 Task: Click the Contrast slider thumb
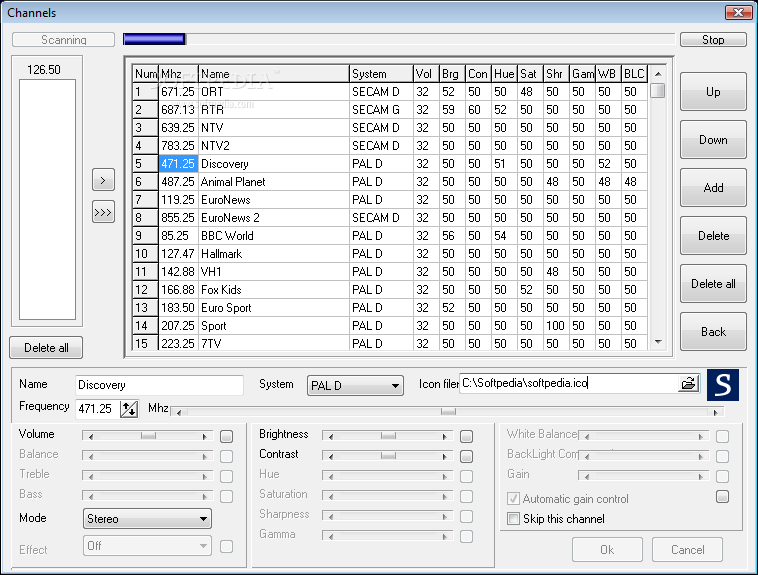pyautogui.click(x=388, y=456)
